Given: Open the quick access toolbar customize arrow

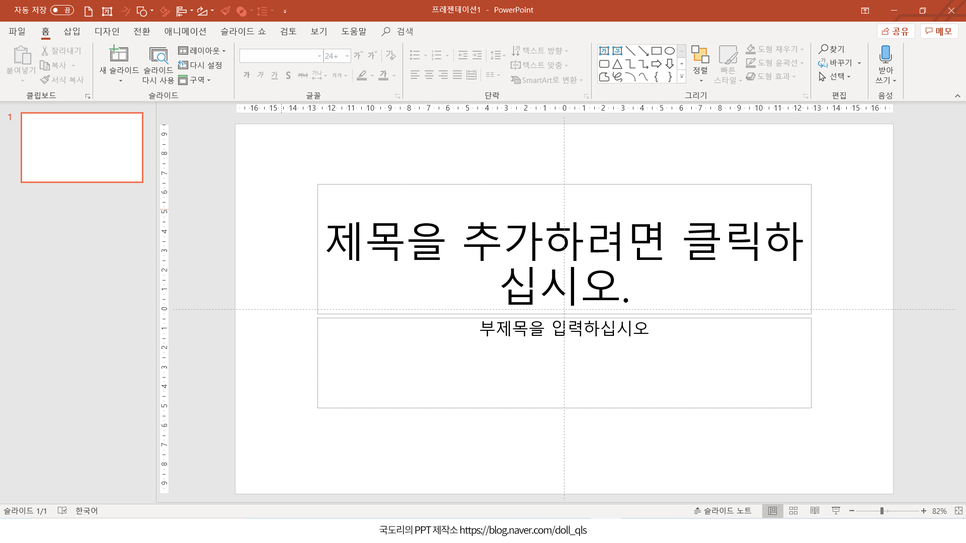Looking at the screenshot, I should 285,11.
